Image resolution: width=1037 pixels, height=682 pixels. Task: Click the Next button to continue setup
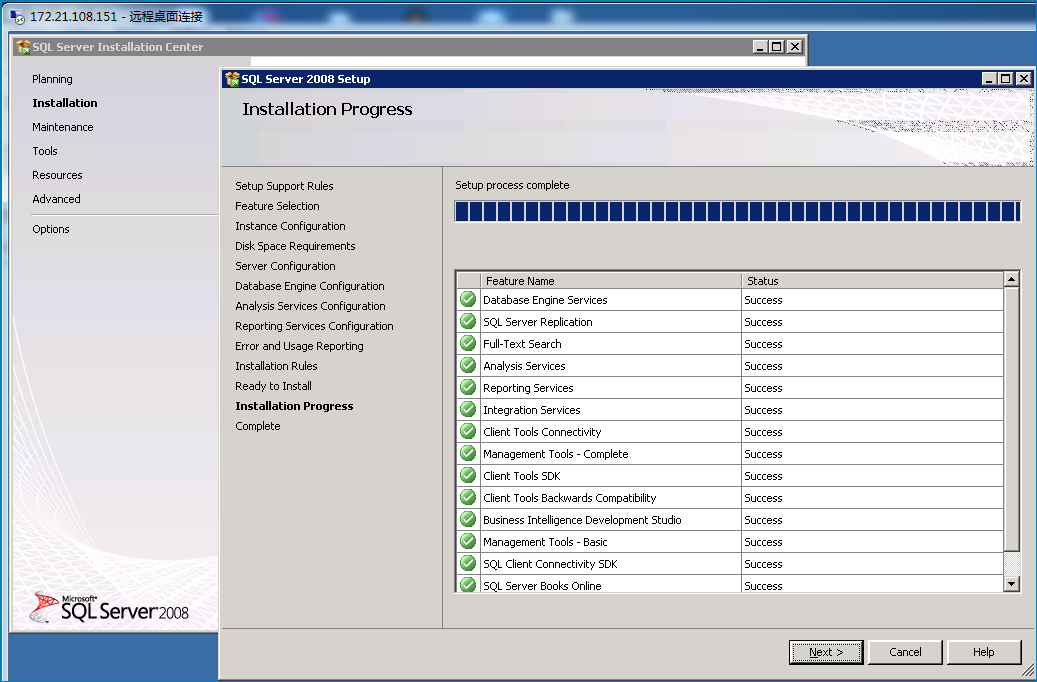[x=826, y=652]
